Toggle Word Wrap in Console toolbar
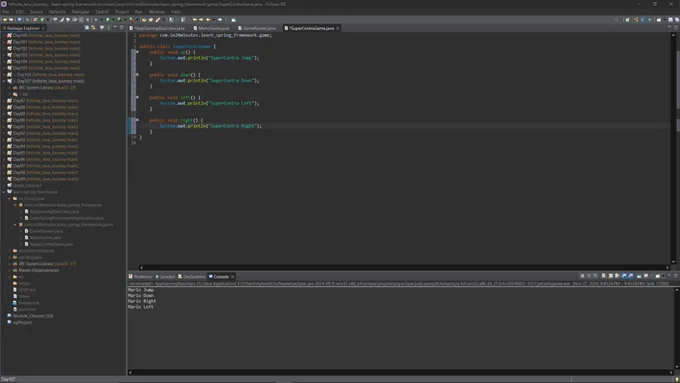 tap(617, 276)
